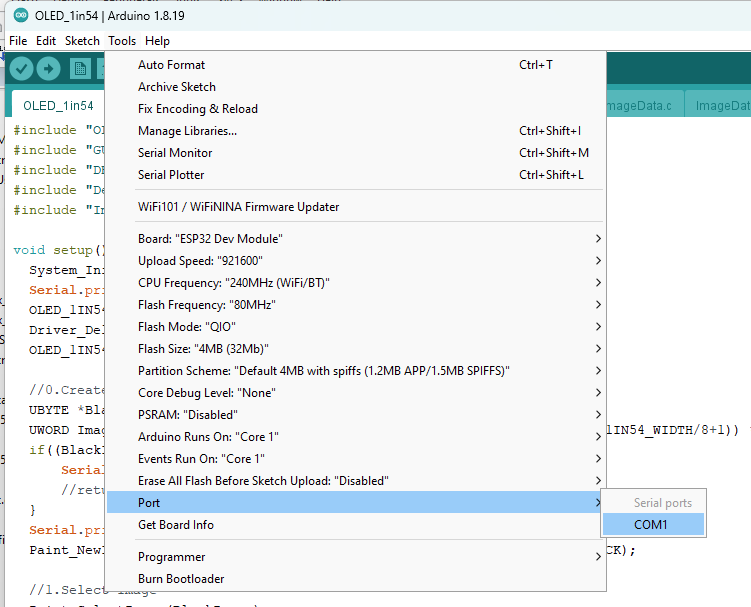Expand CPU Frequency: "240MHz (WiFi/BT)" submenu
Screen dimensions: 751x607
pyautogui.click(x=356, y=283)
